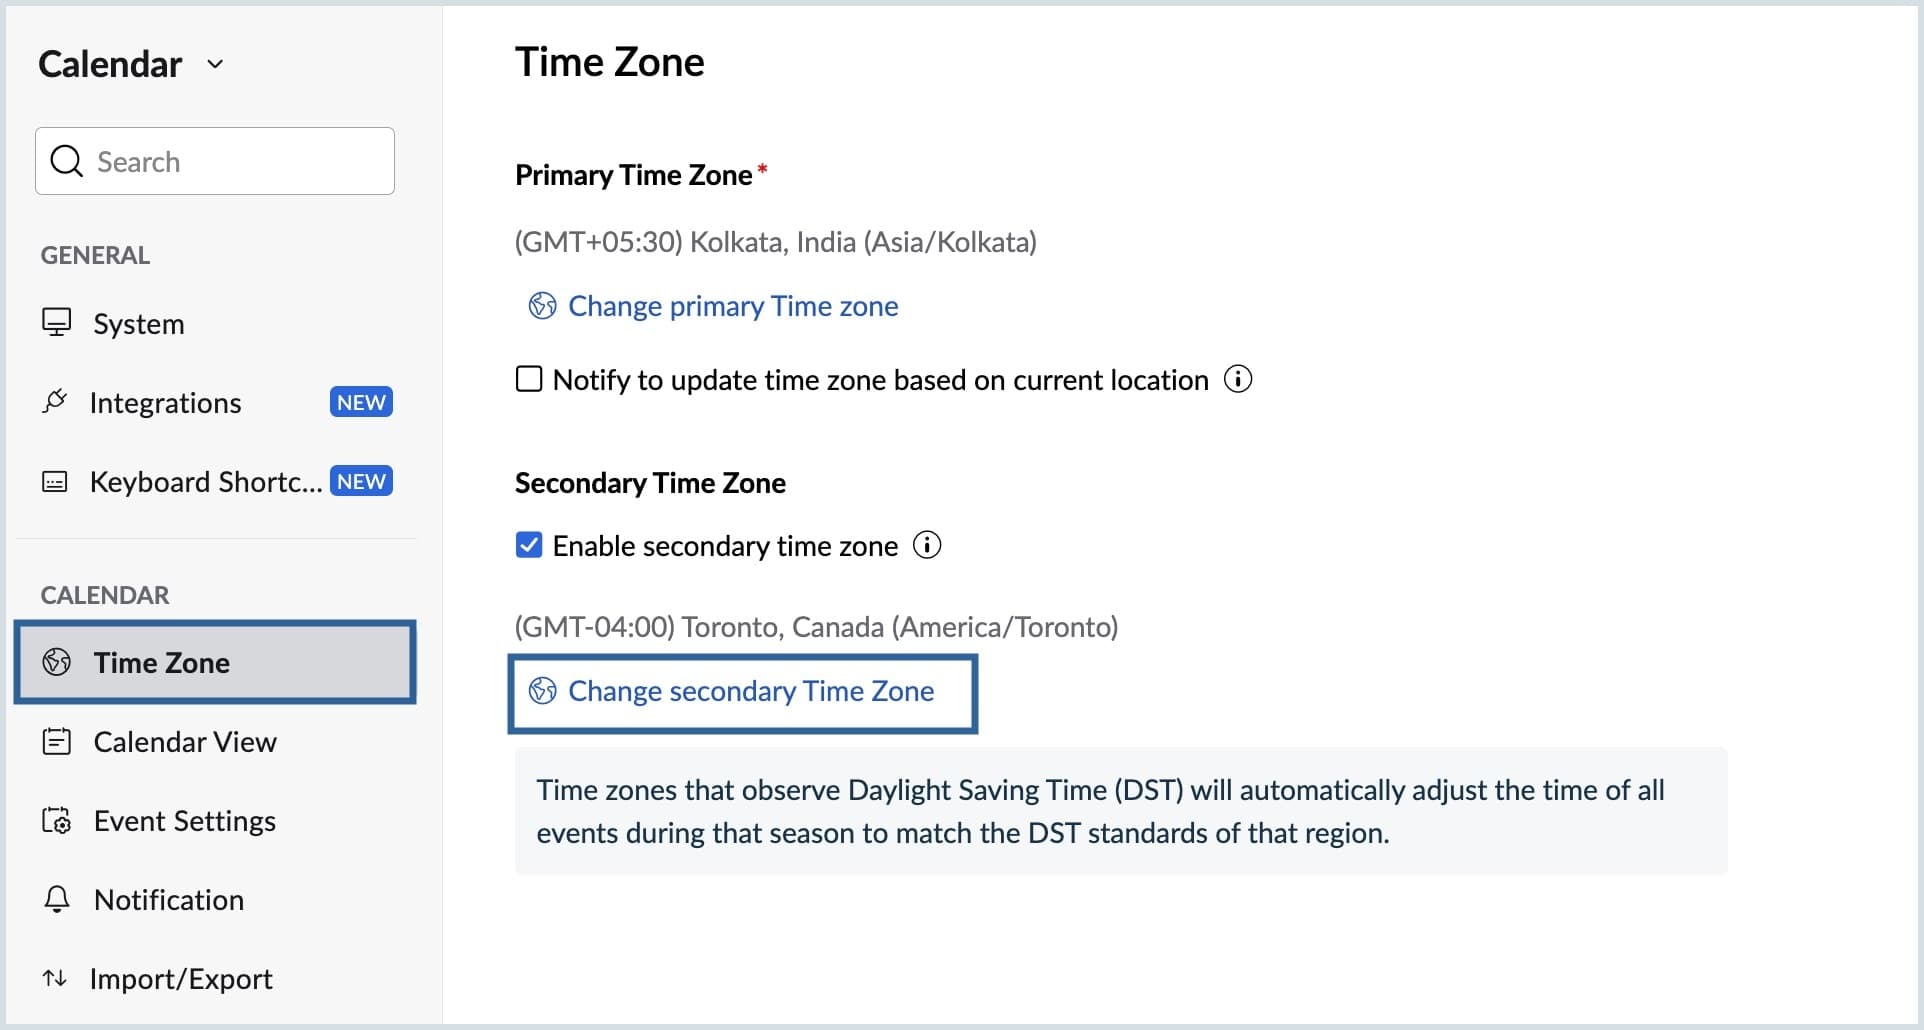
Task: Go to Event Settings section
Action: coord(184,821)
